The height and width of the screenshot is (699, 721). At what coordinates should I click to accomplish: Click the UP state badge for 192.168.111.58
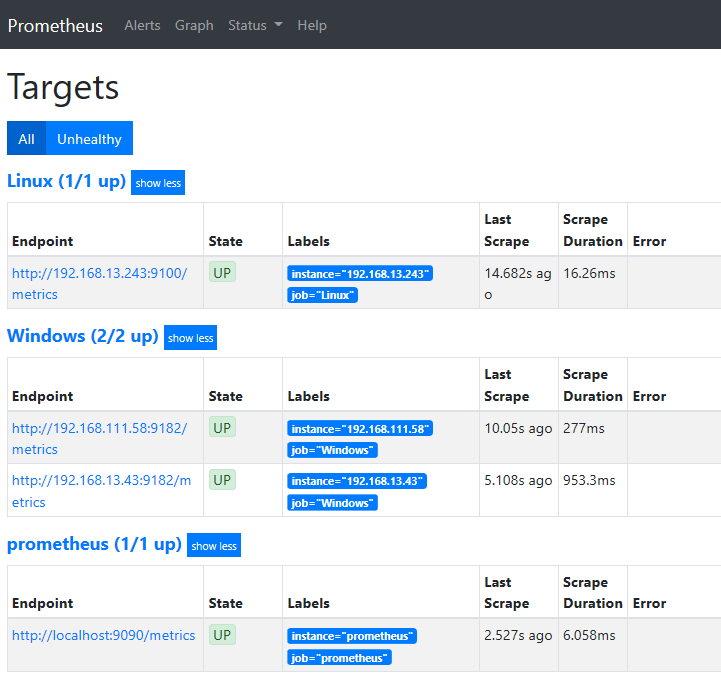[222, 427]
